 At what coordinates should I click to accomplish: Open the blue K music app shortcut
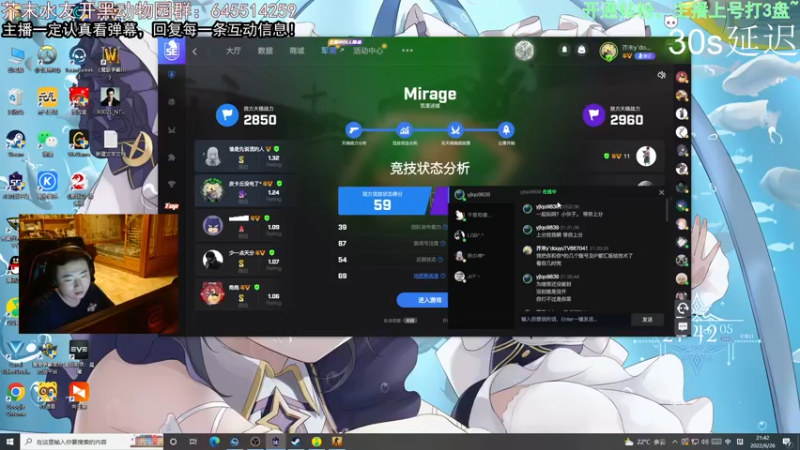[47, 186]
